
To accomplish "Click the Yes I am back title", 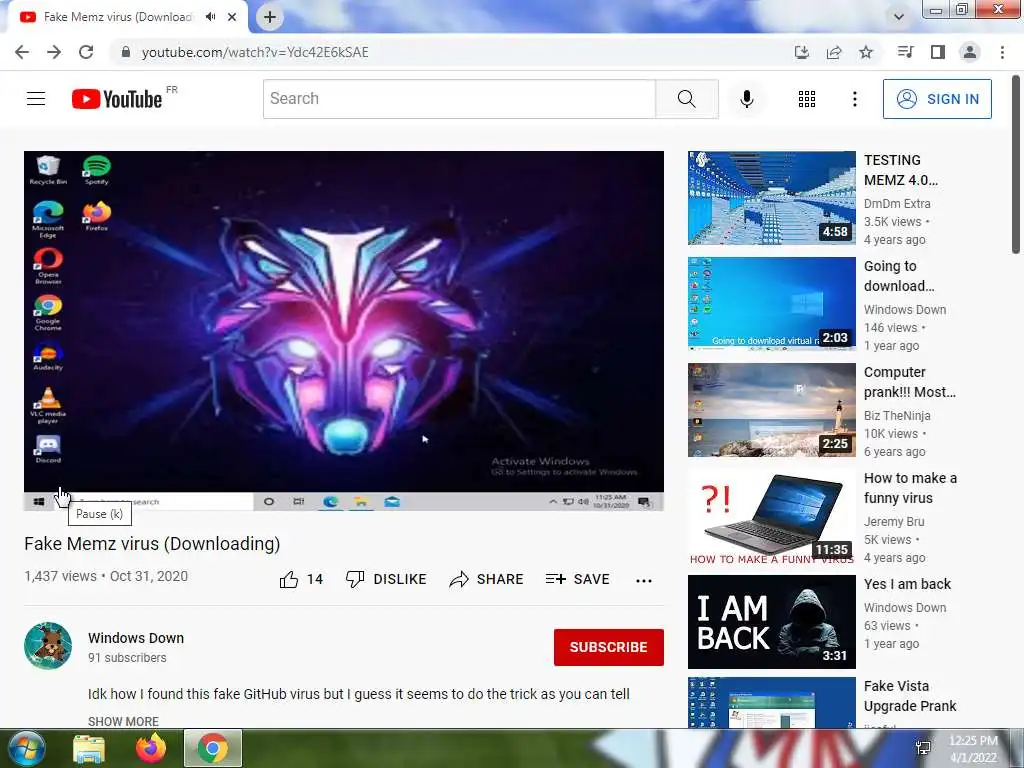I will pyautogui.click(x=907, y=584).
